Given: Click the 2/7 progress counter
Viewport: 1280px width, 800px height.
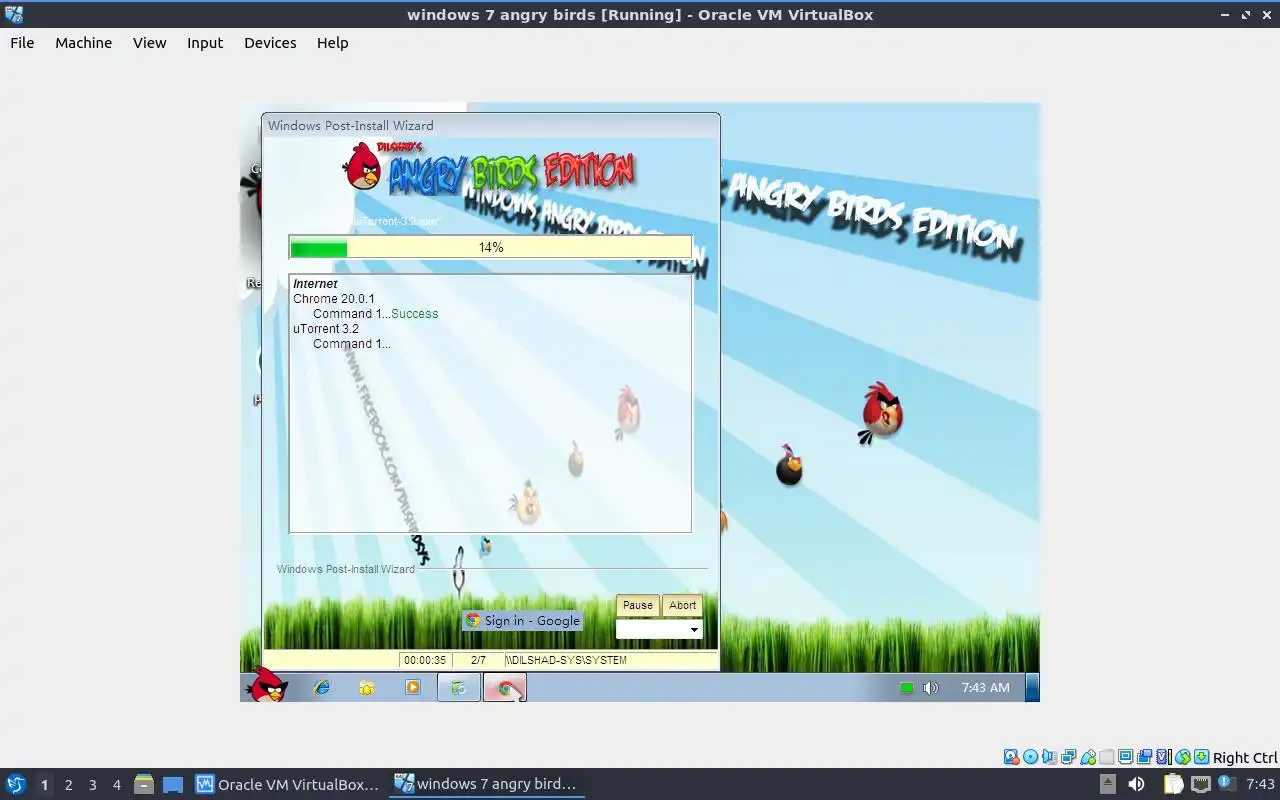Looking at the screenshot, I should click(478, 661).
